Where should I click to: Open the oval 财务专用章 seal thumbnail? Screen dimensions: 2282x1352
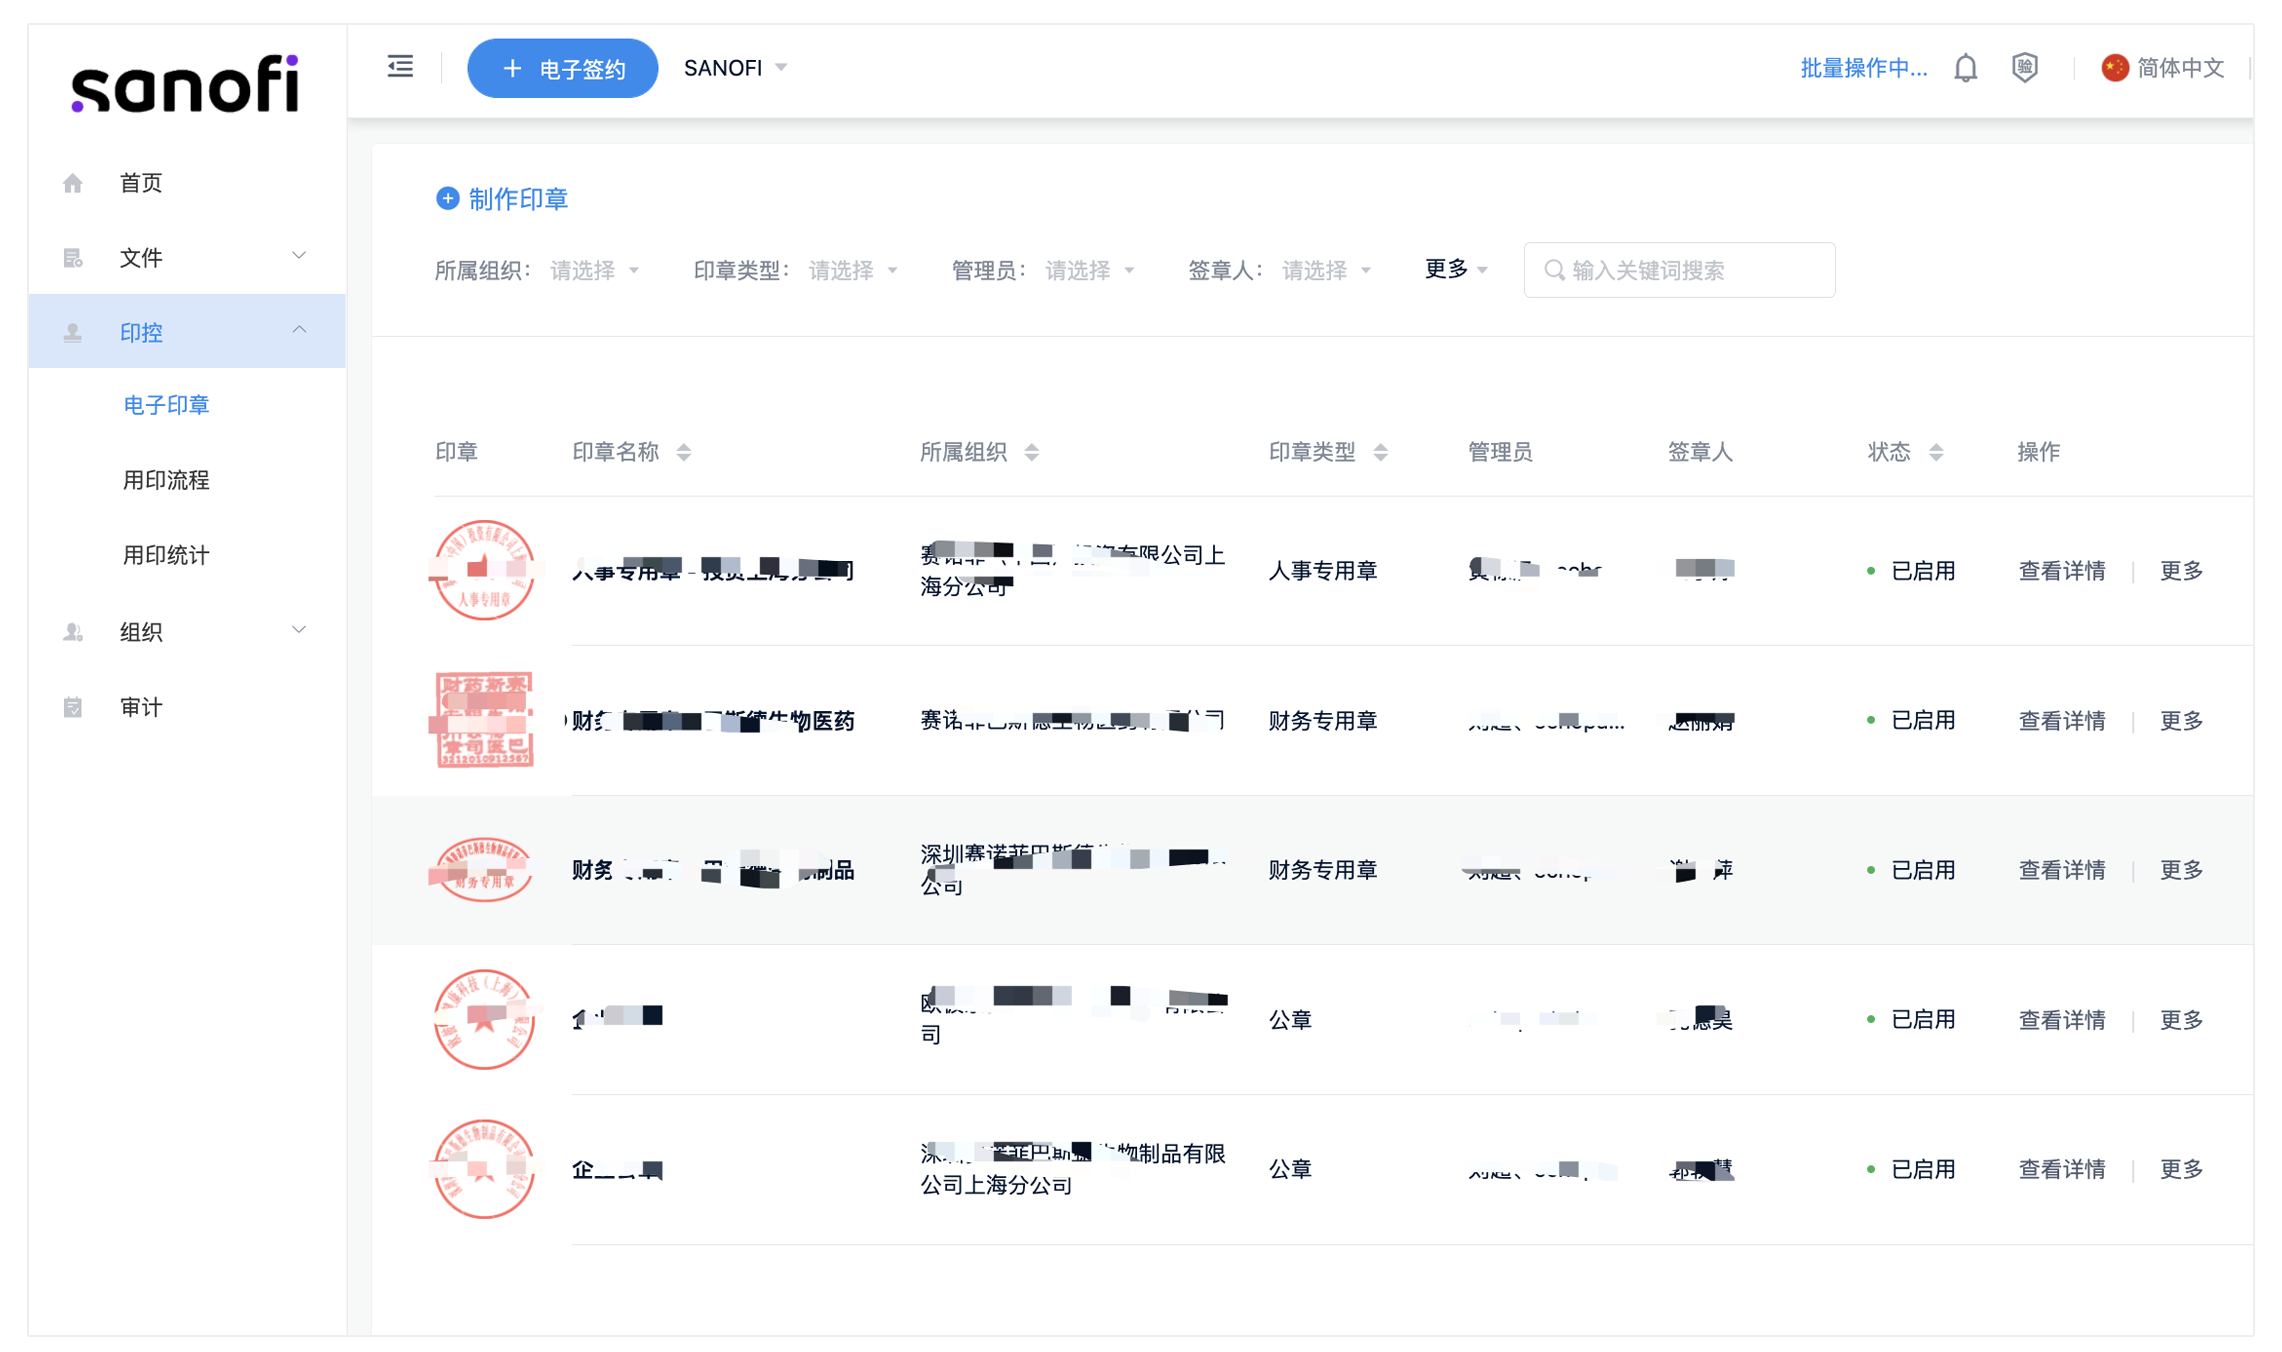[x=483, y=870]
